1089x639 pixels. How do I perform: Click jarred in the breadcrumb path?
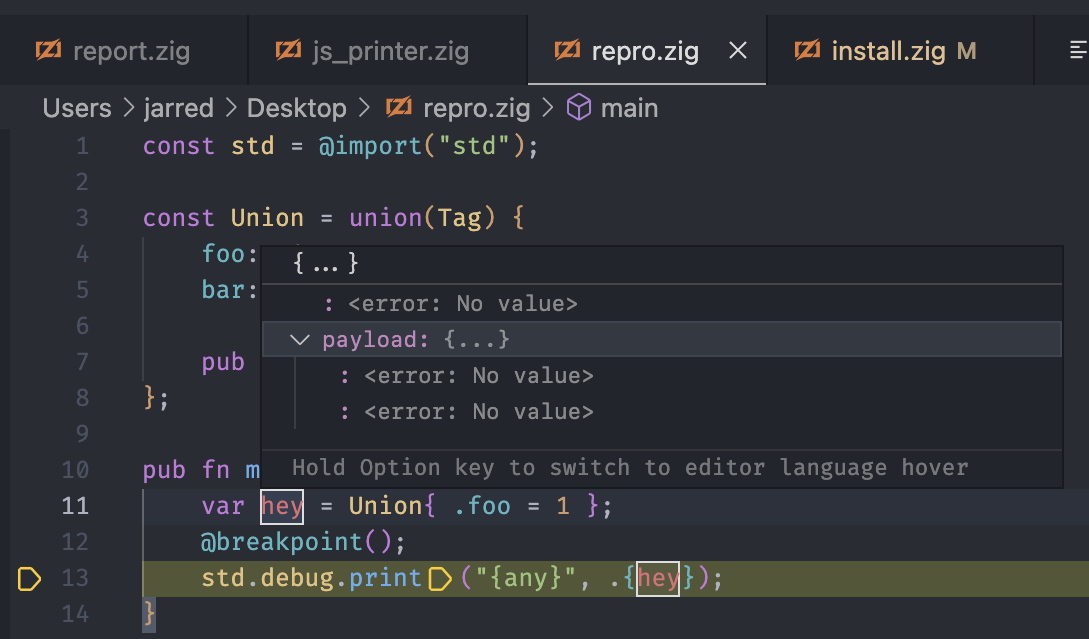coord(179,108)
